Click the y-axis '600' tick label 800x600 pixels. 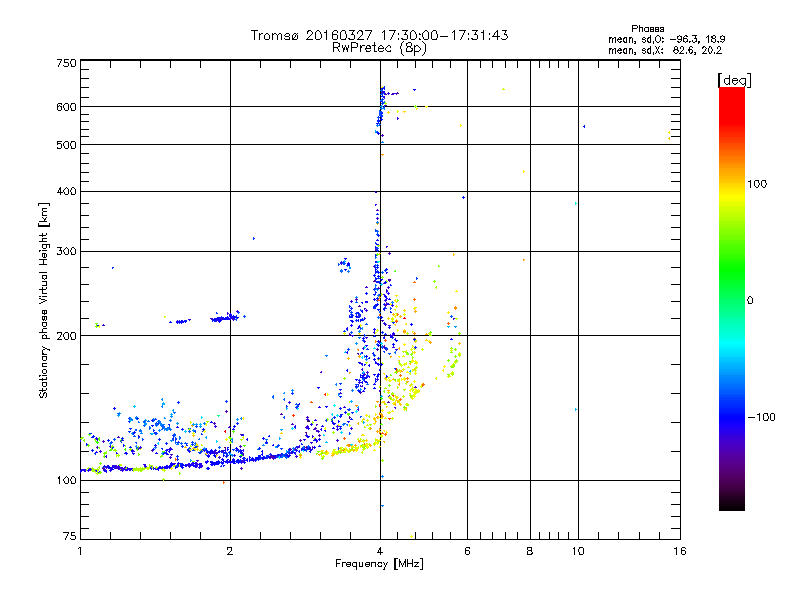tap(66, 107)
